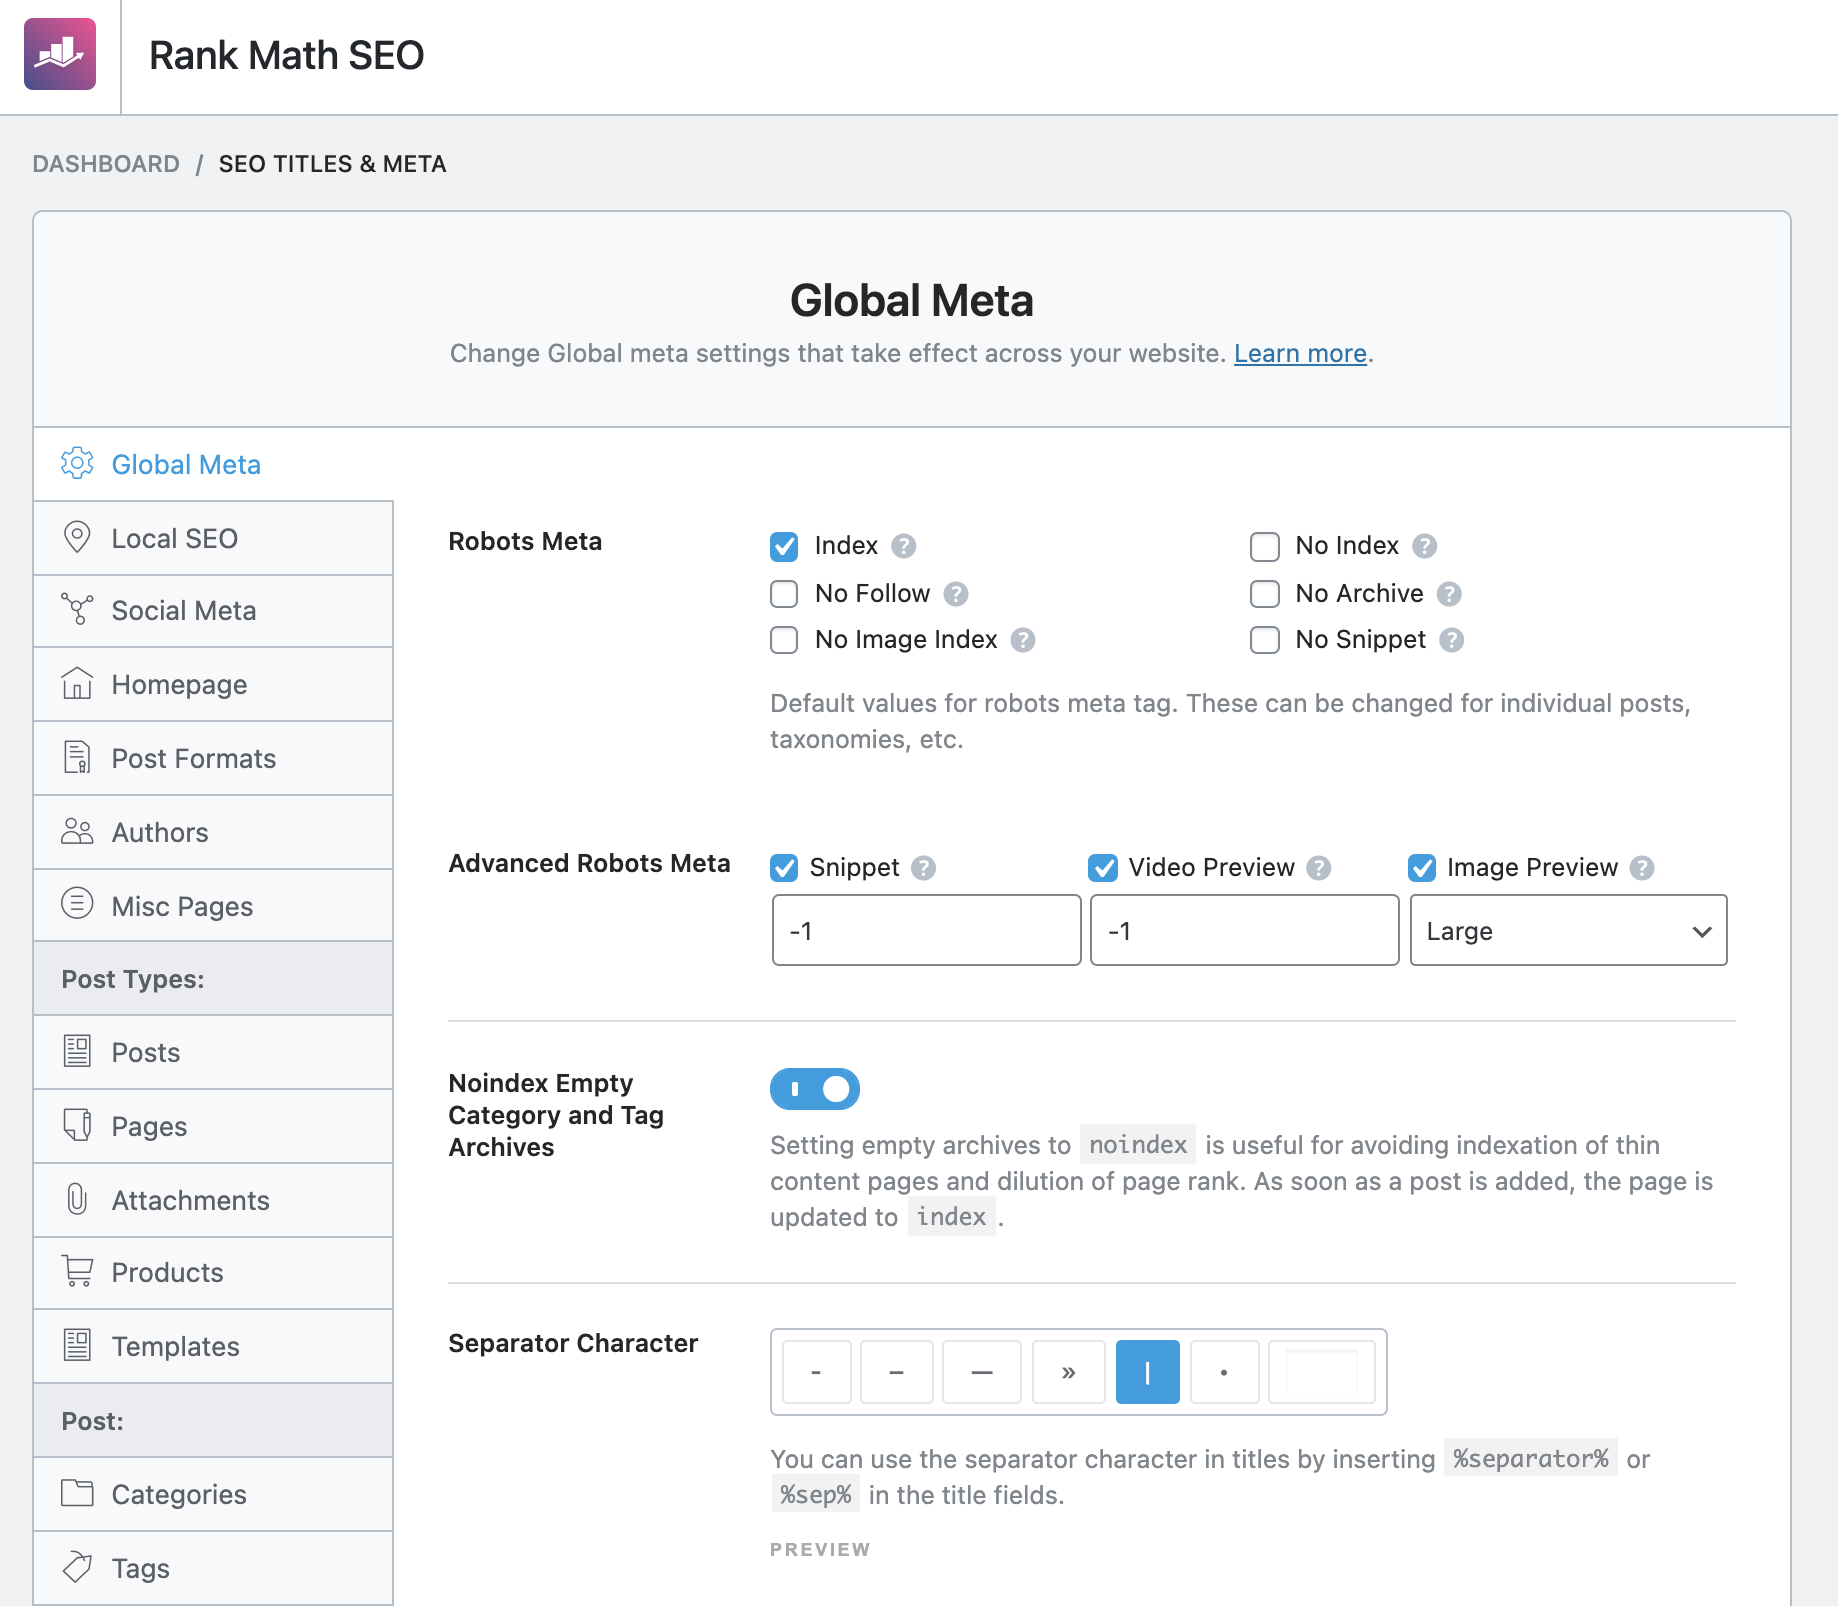The width and height of the screenshot is (1838, 1606).
Task: Click the Tags label icon
Action: [77, 1567]
